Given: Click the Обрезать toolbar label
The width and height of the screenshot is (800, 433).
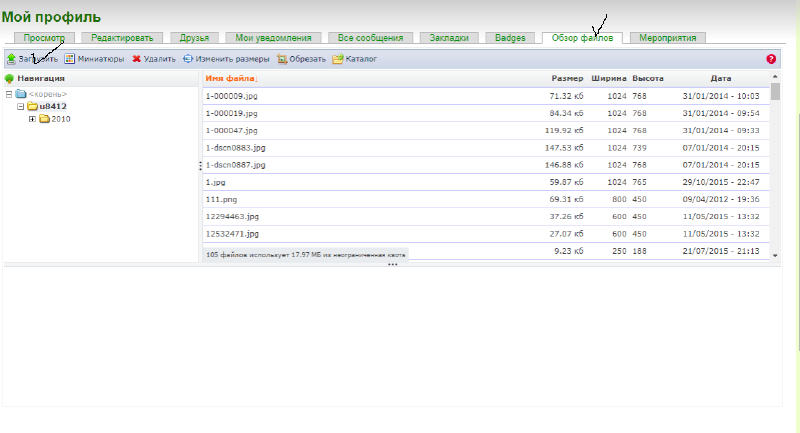Looking at the screenshot, I should [307, 59].
